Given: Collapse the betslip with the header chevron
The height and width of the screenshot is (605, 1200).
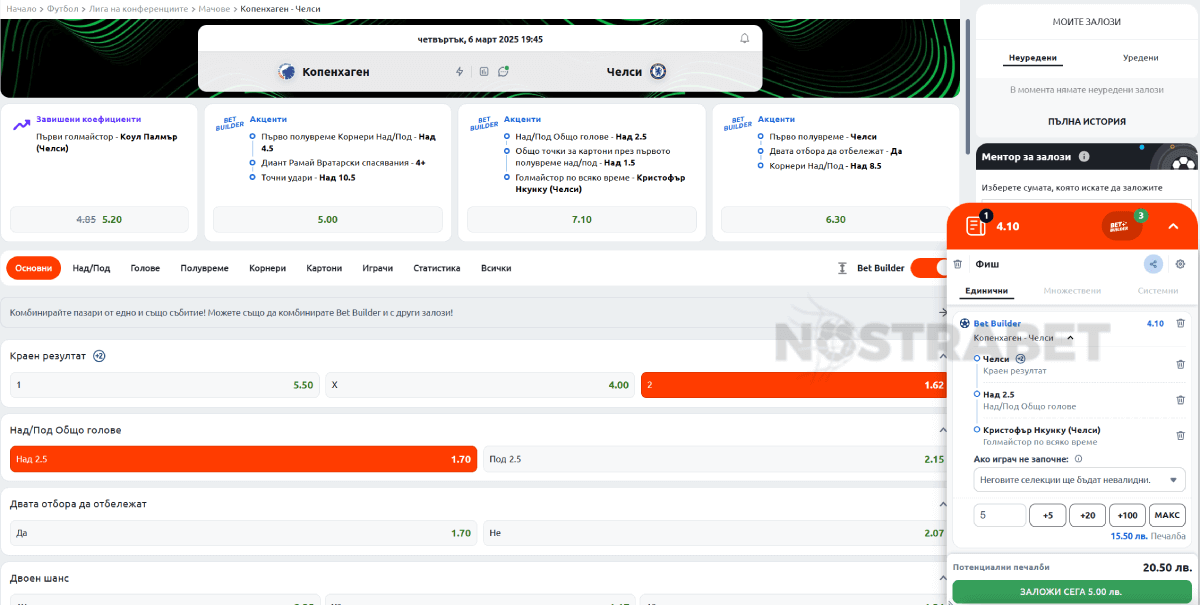Looking at the screenshot, I should (x=1173, y=226).
